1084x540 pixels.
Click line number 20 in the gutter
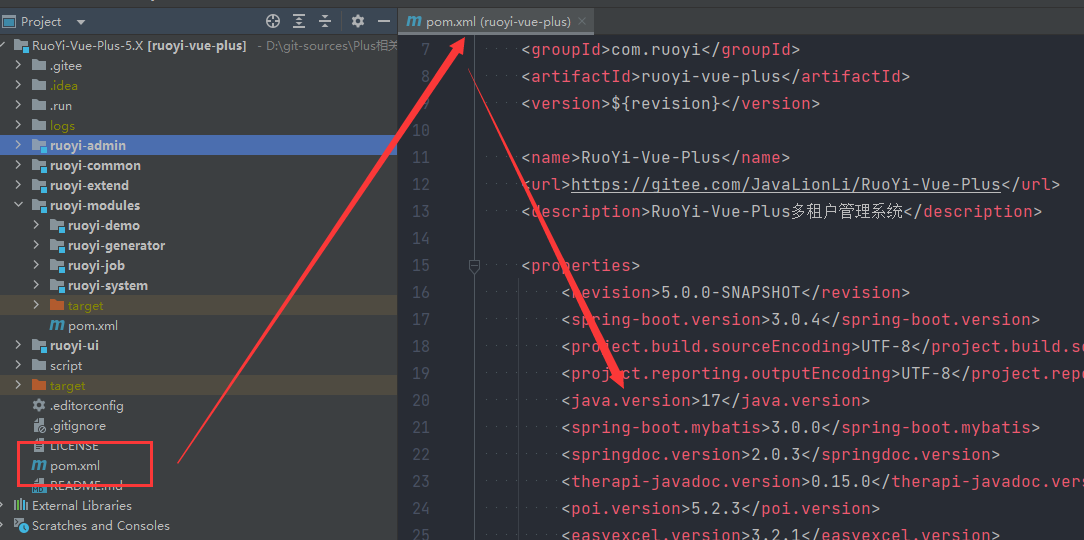[421, 400]
